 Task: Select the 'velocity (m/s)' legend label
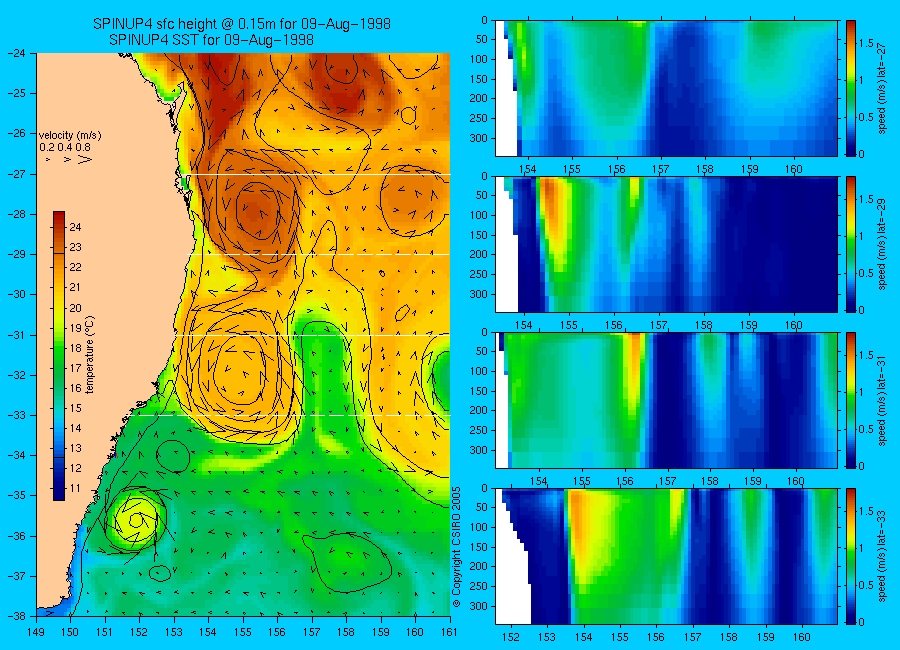(70, 136)
